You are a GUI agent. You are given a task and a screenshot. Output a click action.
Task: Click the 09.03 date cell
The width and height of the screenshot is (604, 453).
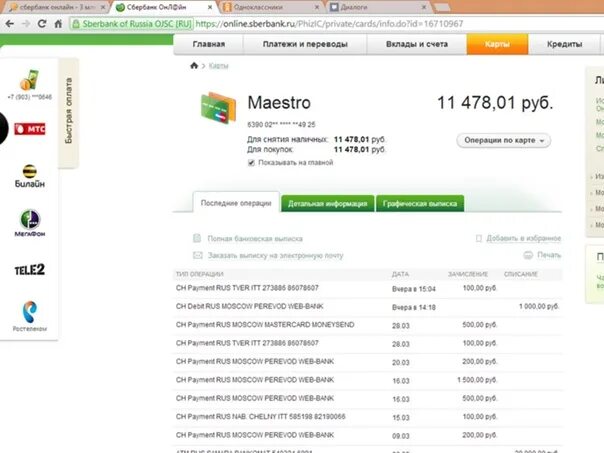(x=401, y=436)
